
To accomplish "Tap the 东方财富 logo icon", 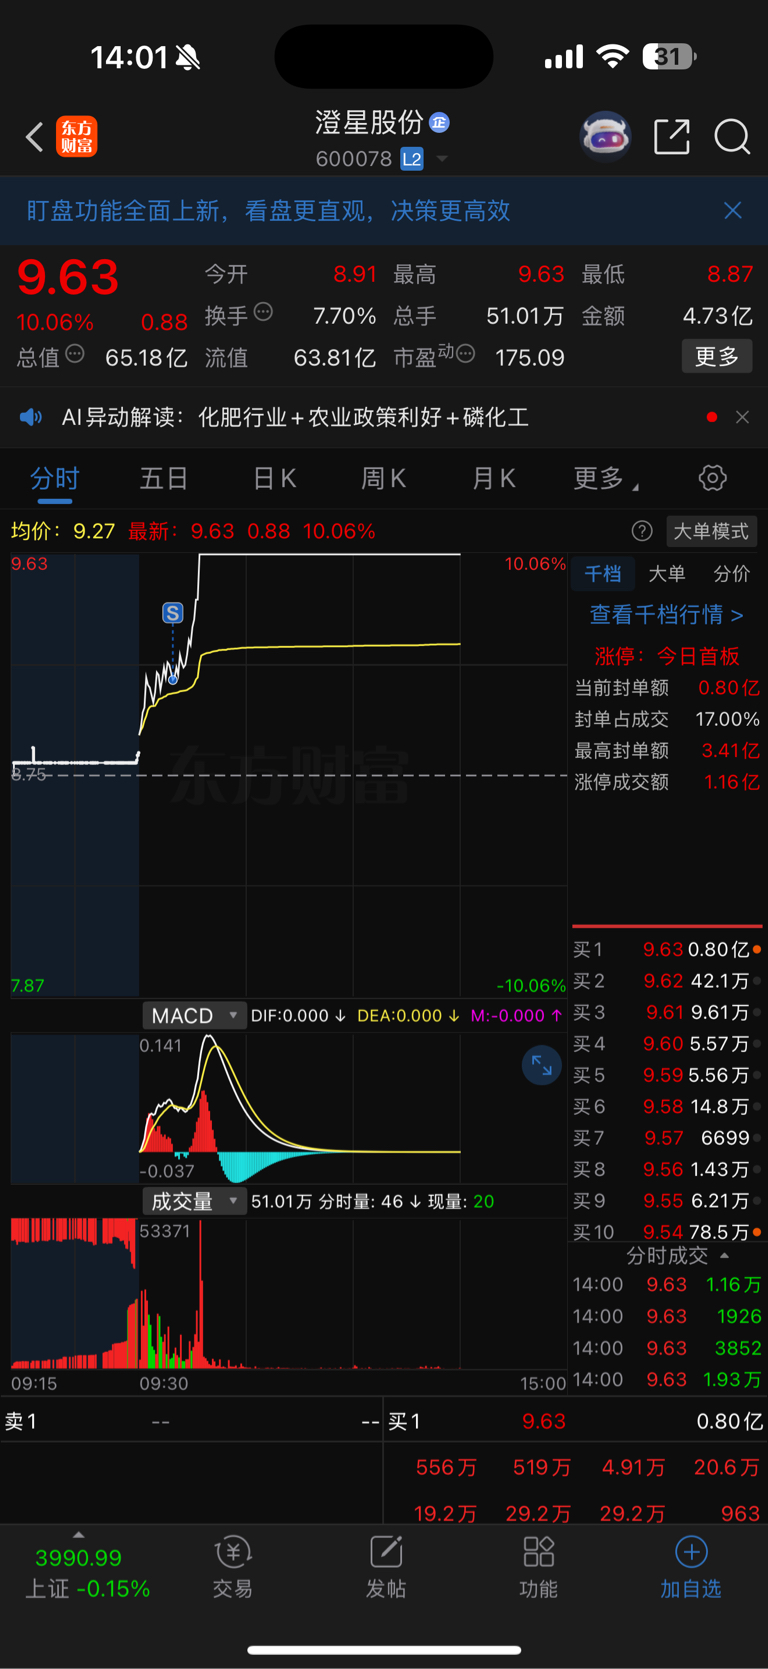I will [x=77, y=136].
